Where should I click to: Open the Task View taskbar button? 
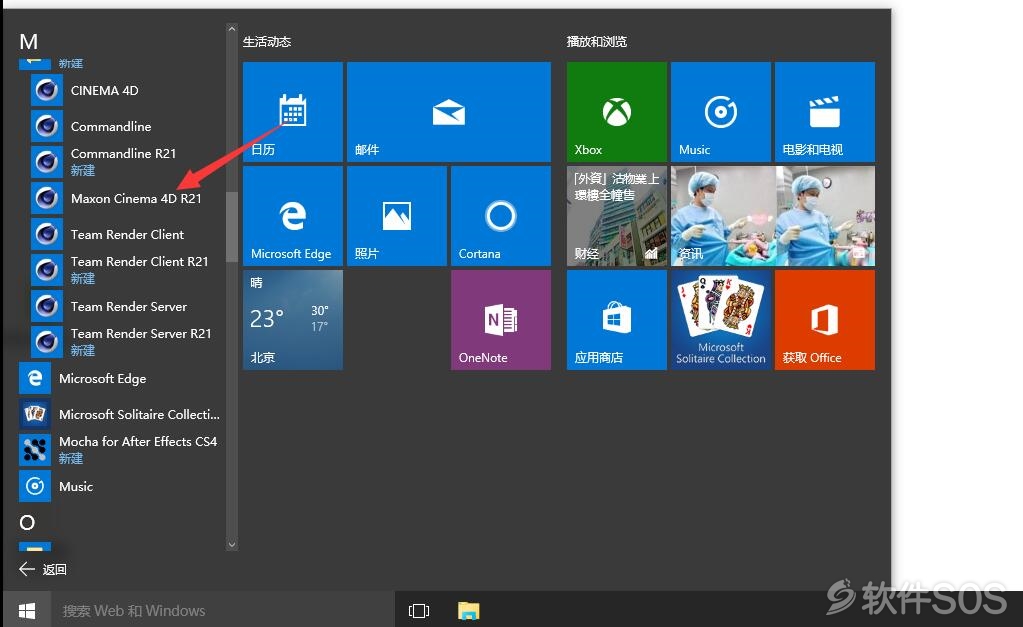pyautogui.click(x=419, y=610)
